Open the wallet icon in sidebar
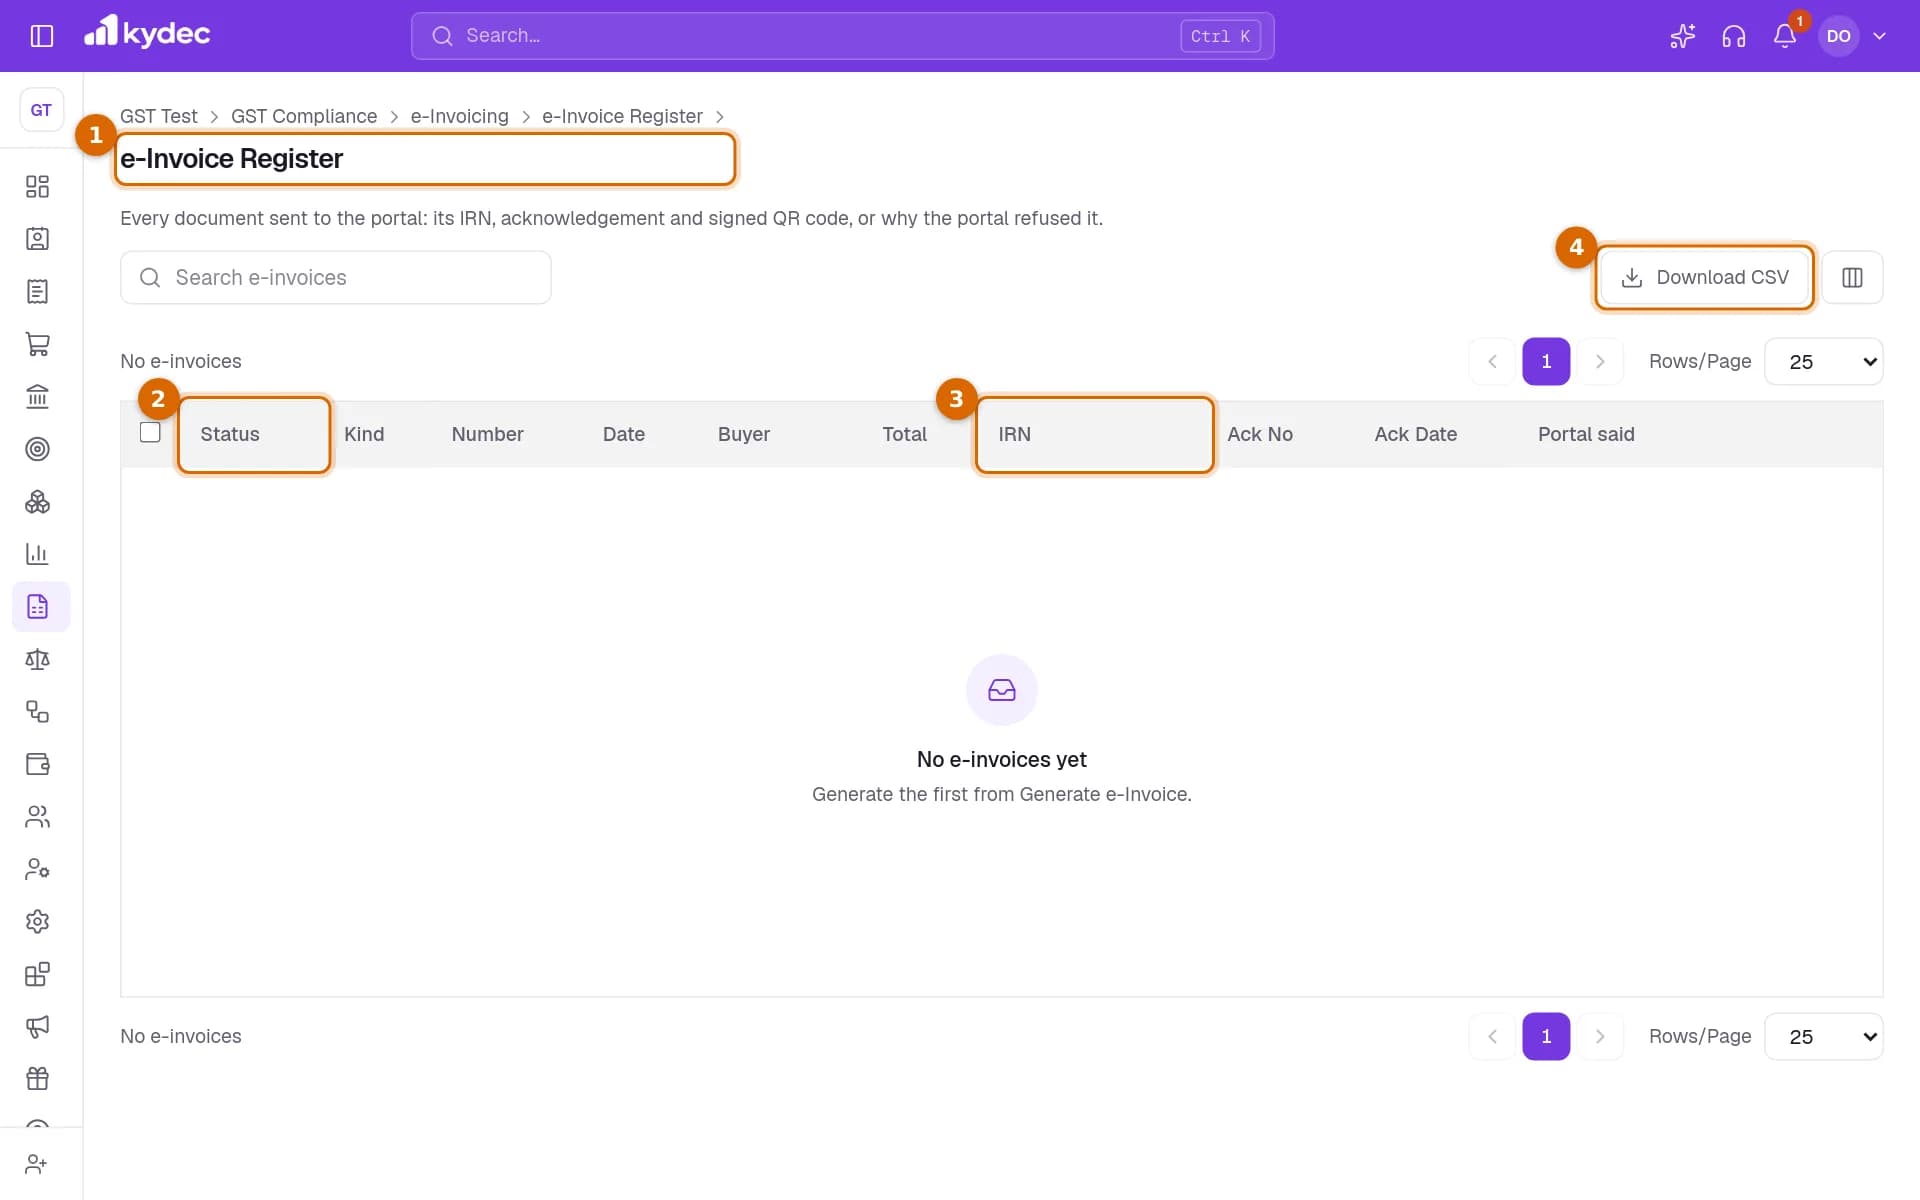Image resolution: width=1920 pixels, height=1200 pixels. pyautogui.click(x=37, y=764)
